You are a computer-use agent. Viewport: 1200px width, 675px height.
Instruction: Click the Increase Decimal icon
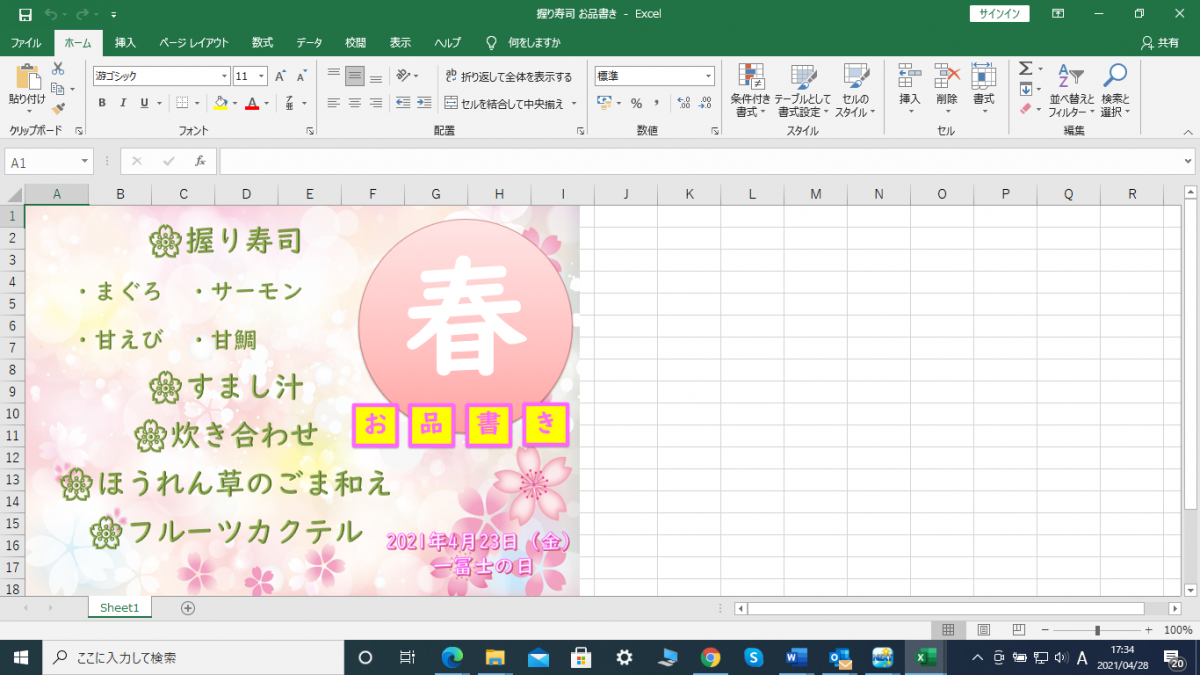click(684, 103)
